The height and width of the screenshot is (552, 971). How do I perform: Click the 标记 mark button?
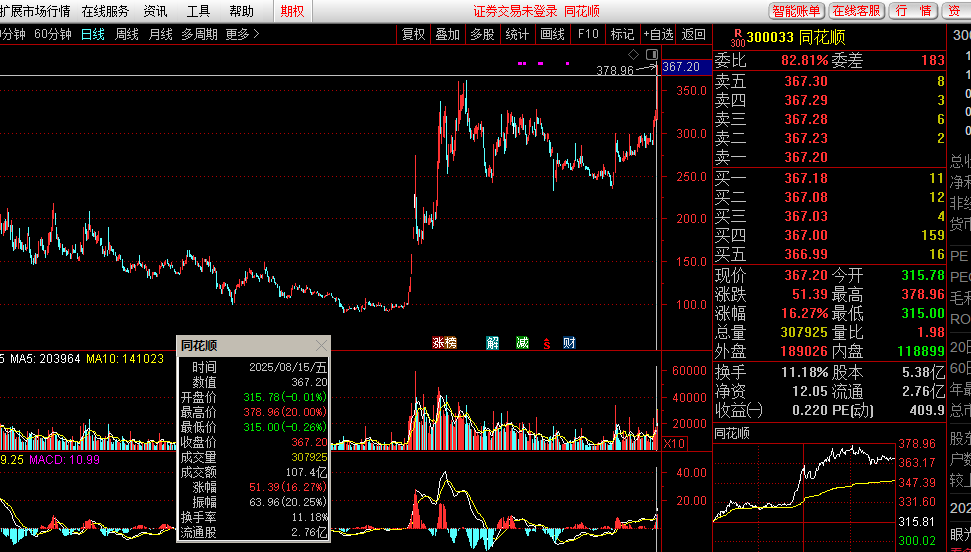click(x=622, y=35)
